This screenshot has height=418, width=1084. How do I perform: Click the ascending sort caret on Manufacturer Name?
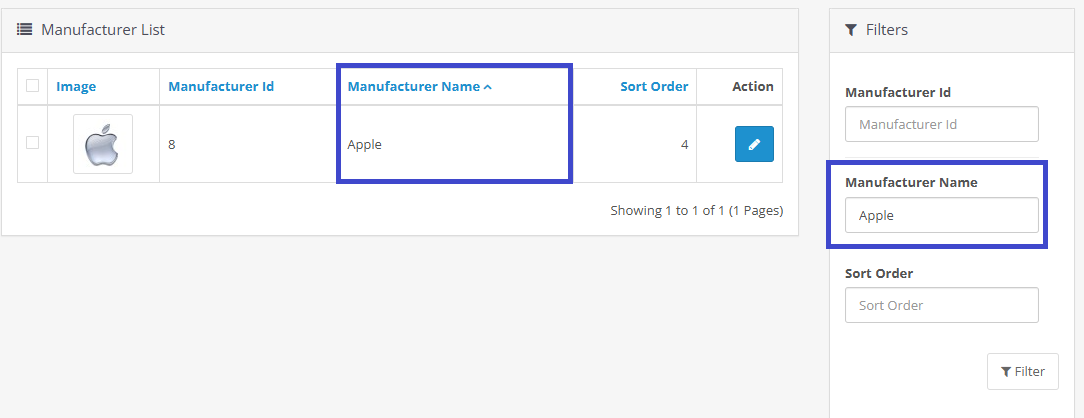pyautogui.click(x=488, y=87)
